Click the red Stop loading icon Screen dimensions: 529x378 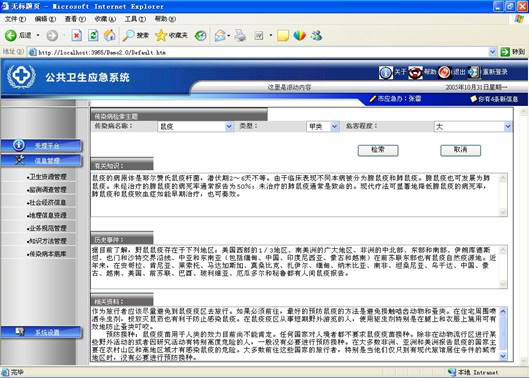point(77,35)
